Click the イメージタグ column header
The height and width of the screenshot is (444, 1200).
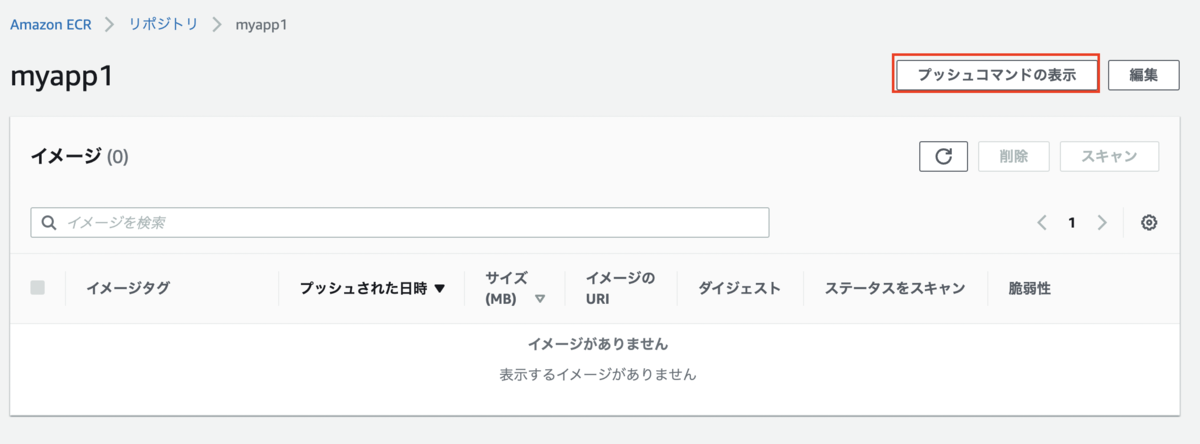pyautogui.click(x=128, y=288)
